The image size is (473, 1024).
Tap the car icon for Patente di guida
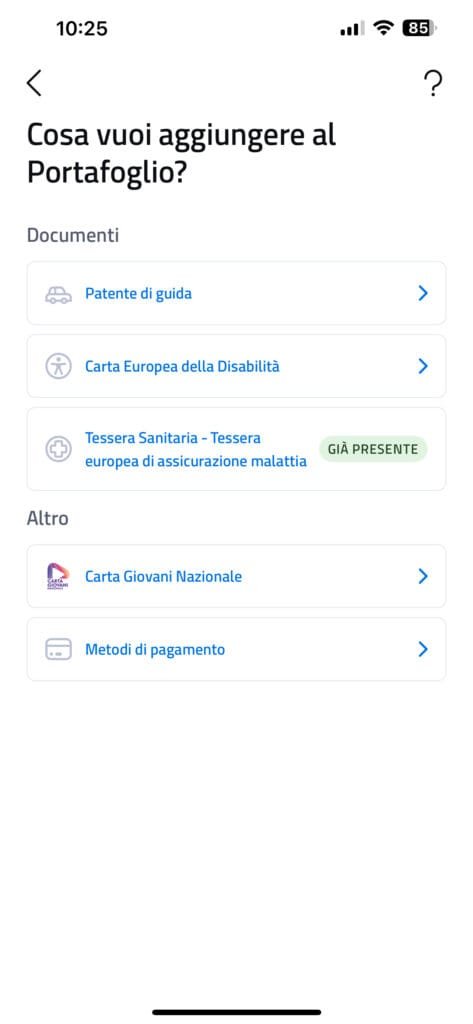58,294
